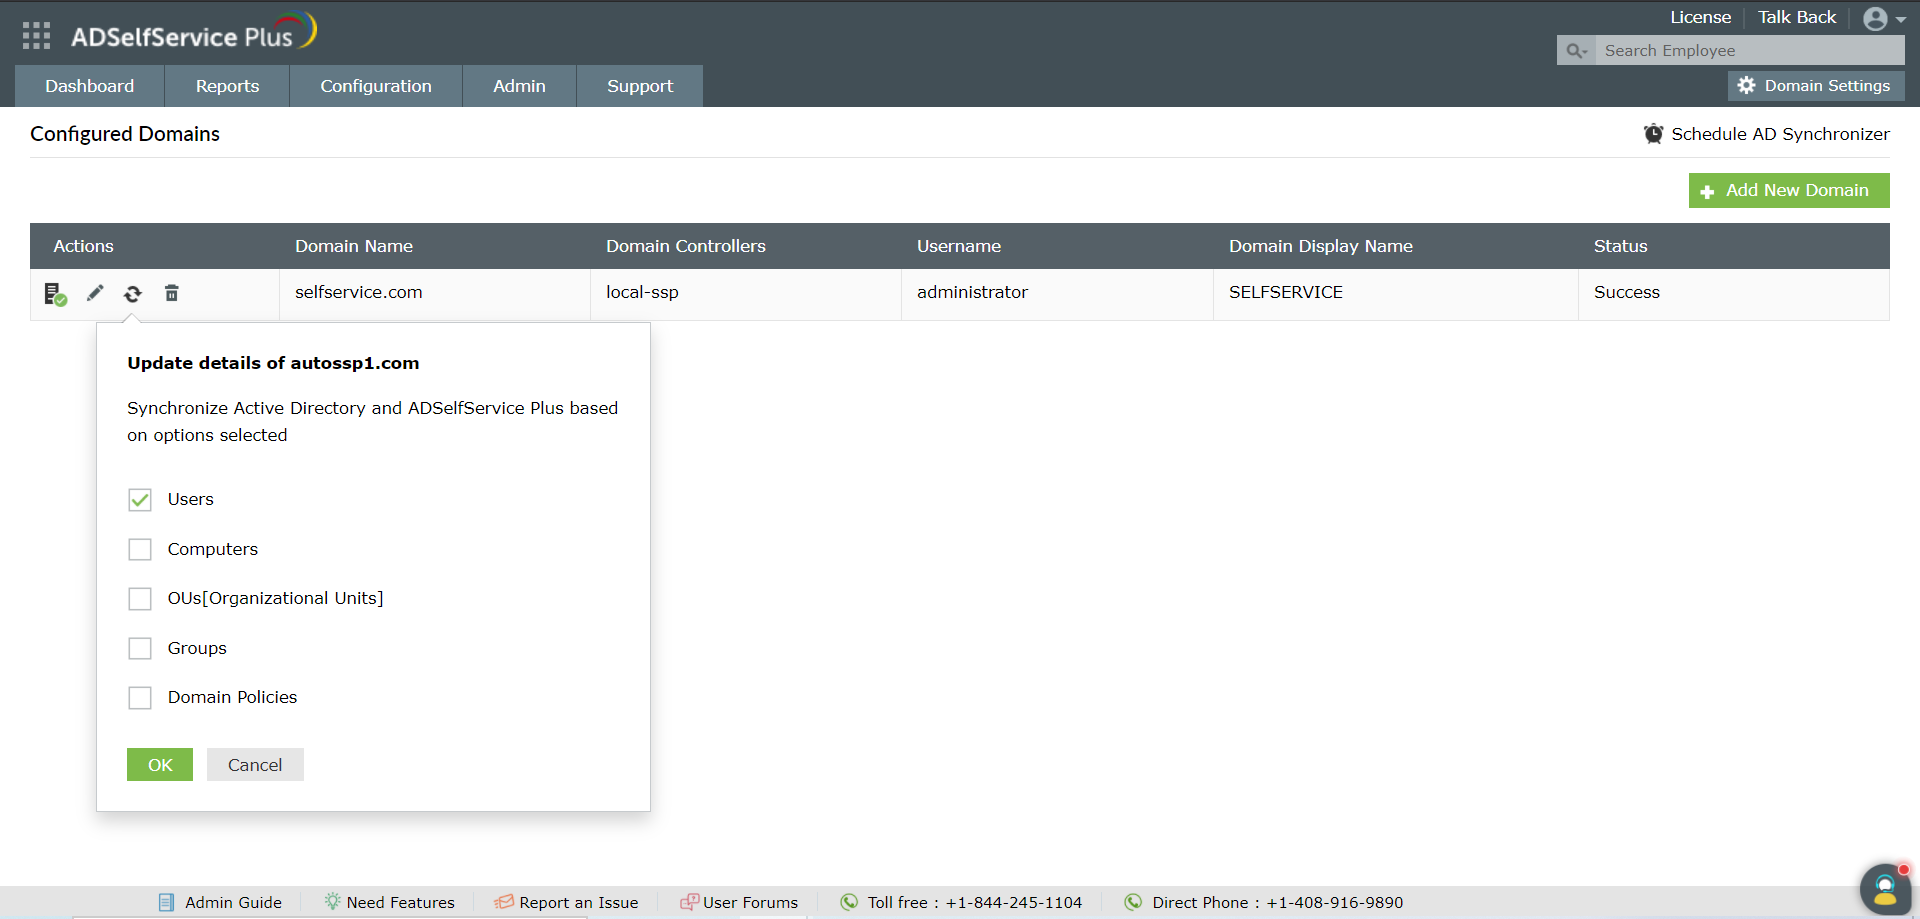Click the direct phone number +1-408-916-9890

1335,902
